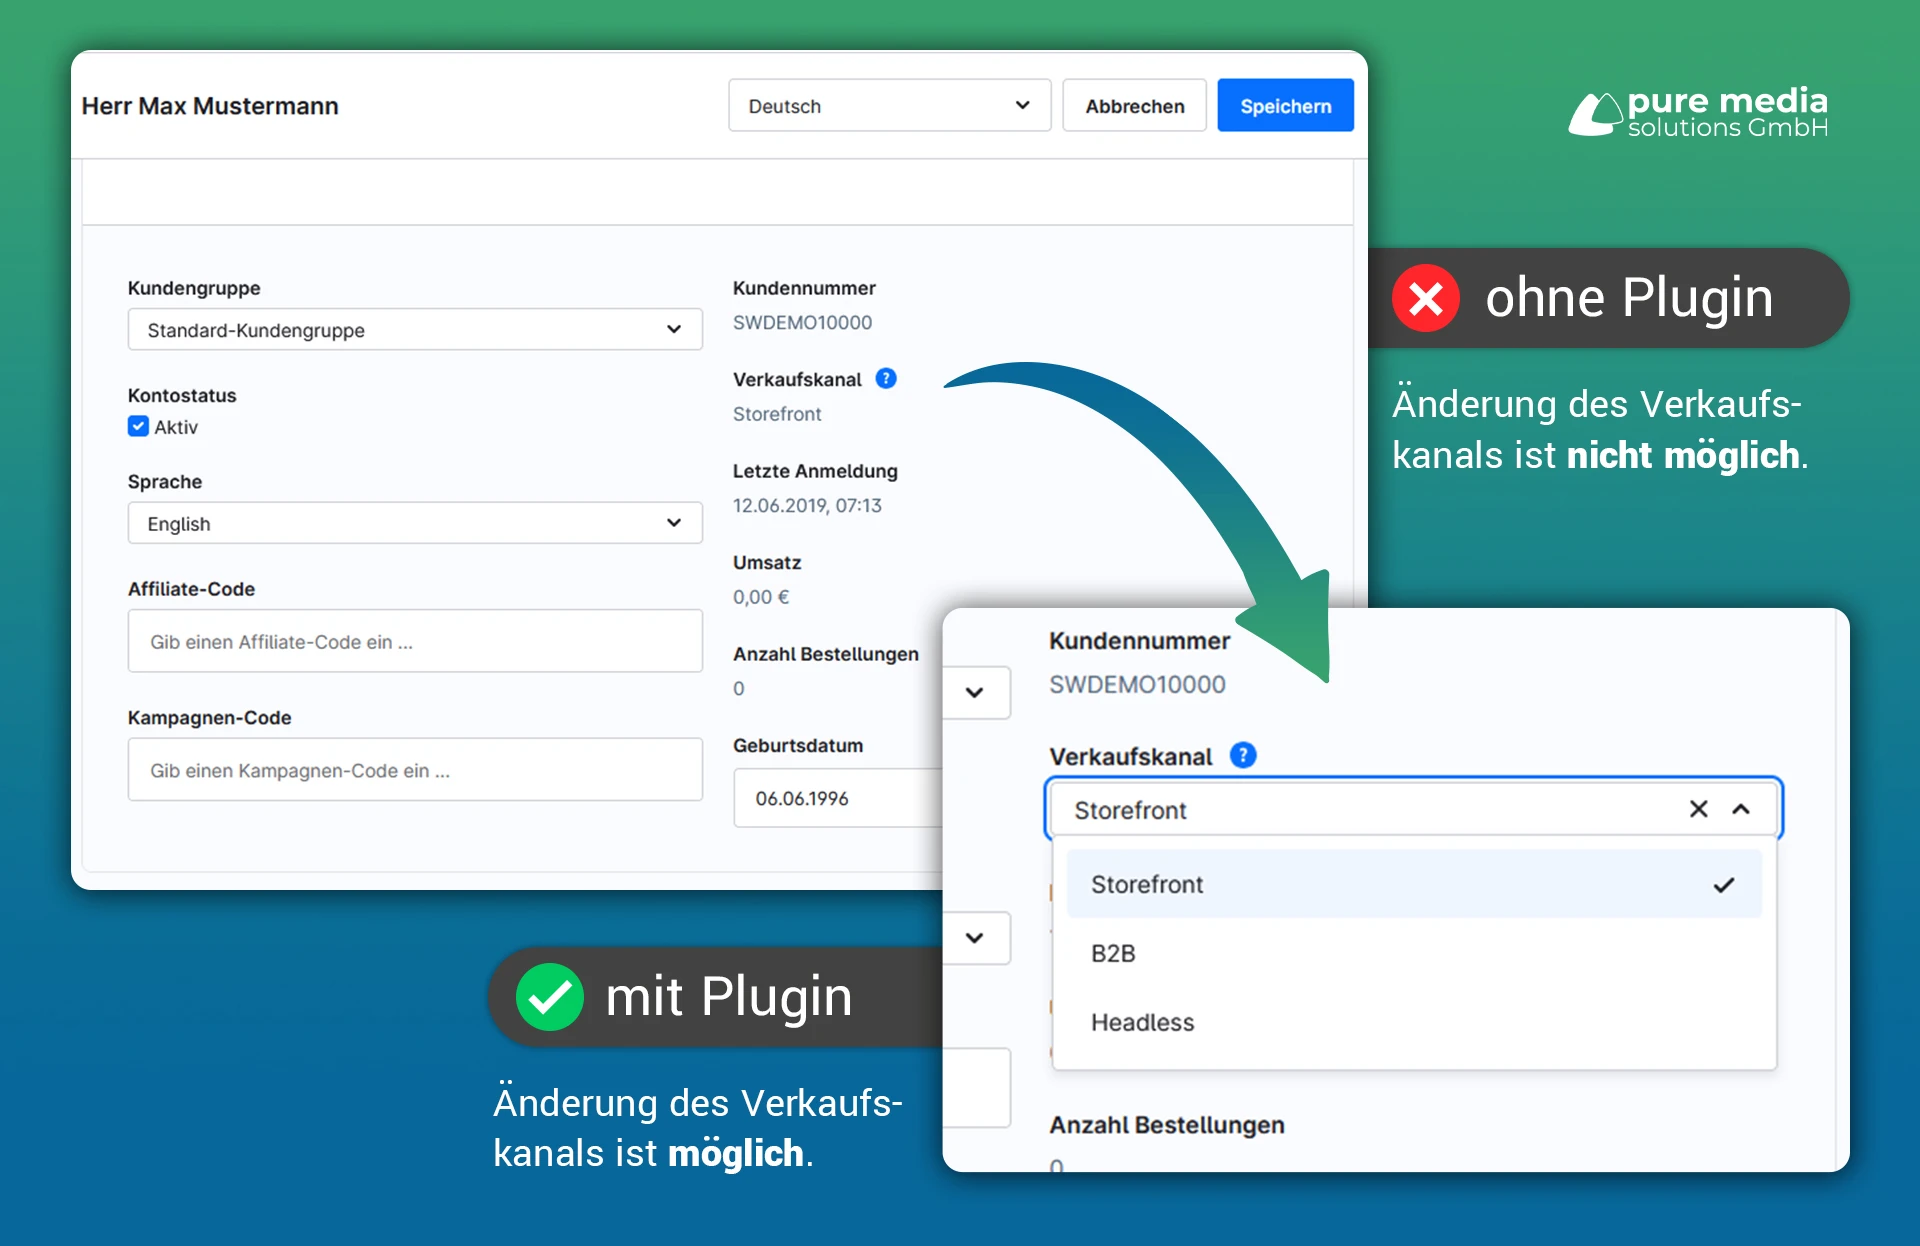Click the red X icon beside 'ohne Plugin'
The height and width of the screenshot is (1246, 1920).
[x=1425, y=297]
